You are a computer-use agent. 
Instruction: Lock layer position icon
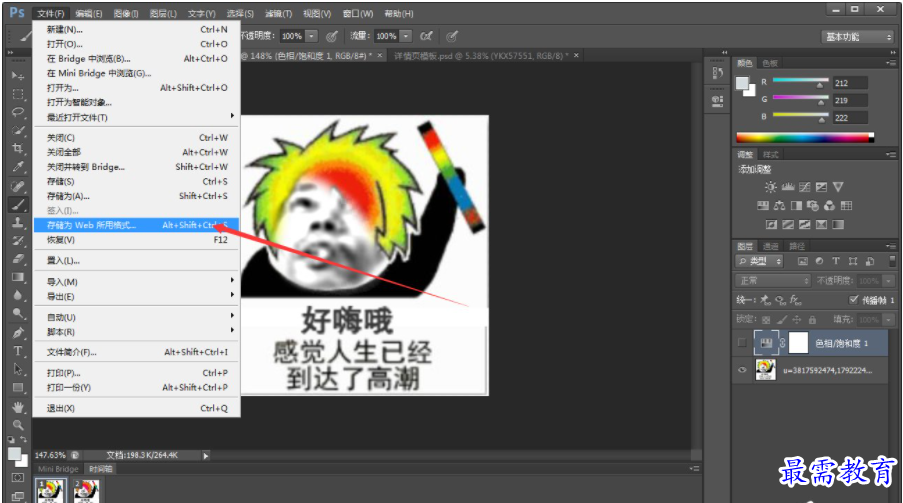[797, 319]
